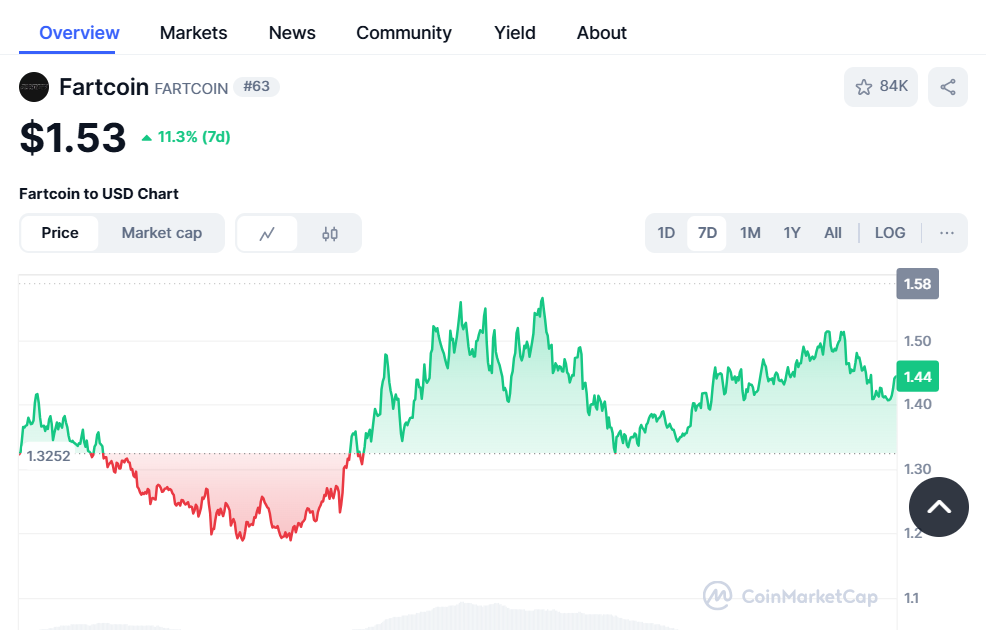Open the News tab
986x630 pixels.
coord(292,33)
